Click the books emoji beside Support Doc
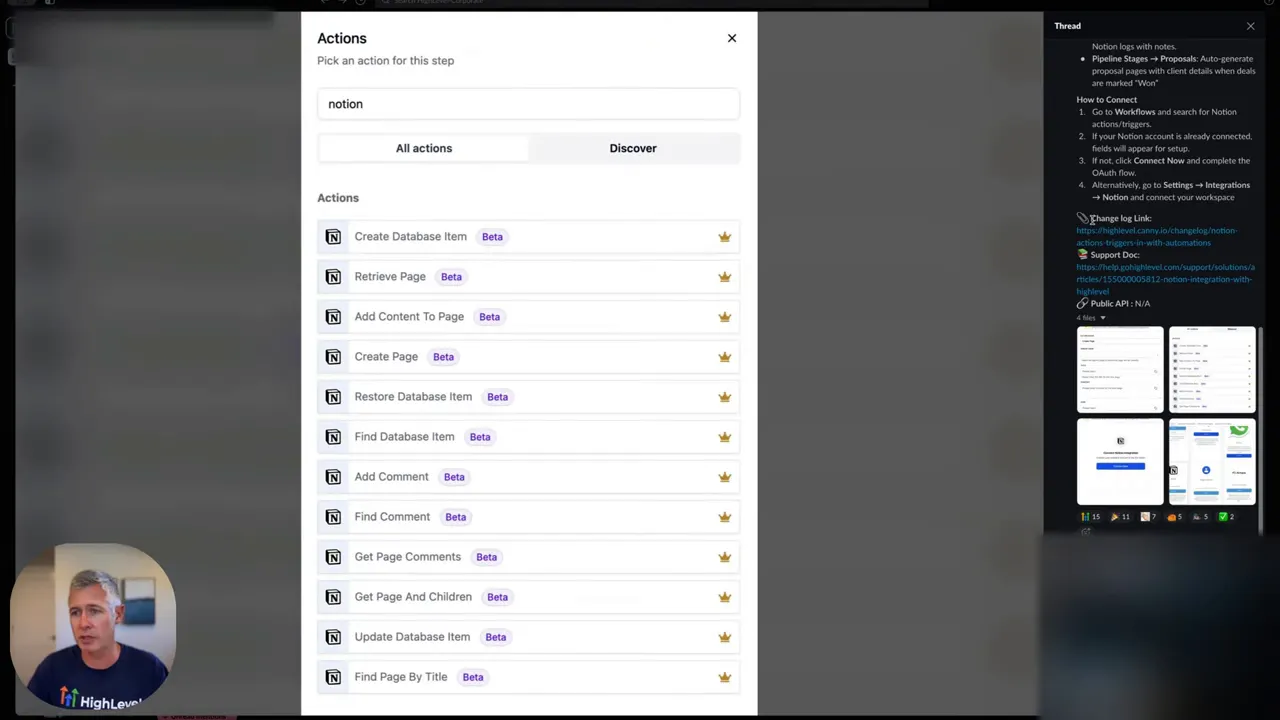 (1082, 254)
